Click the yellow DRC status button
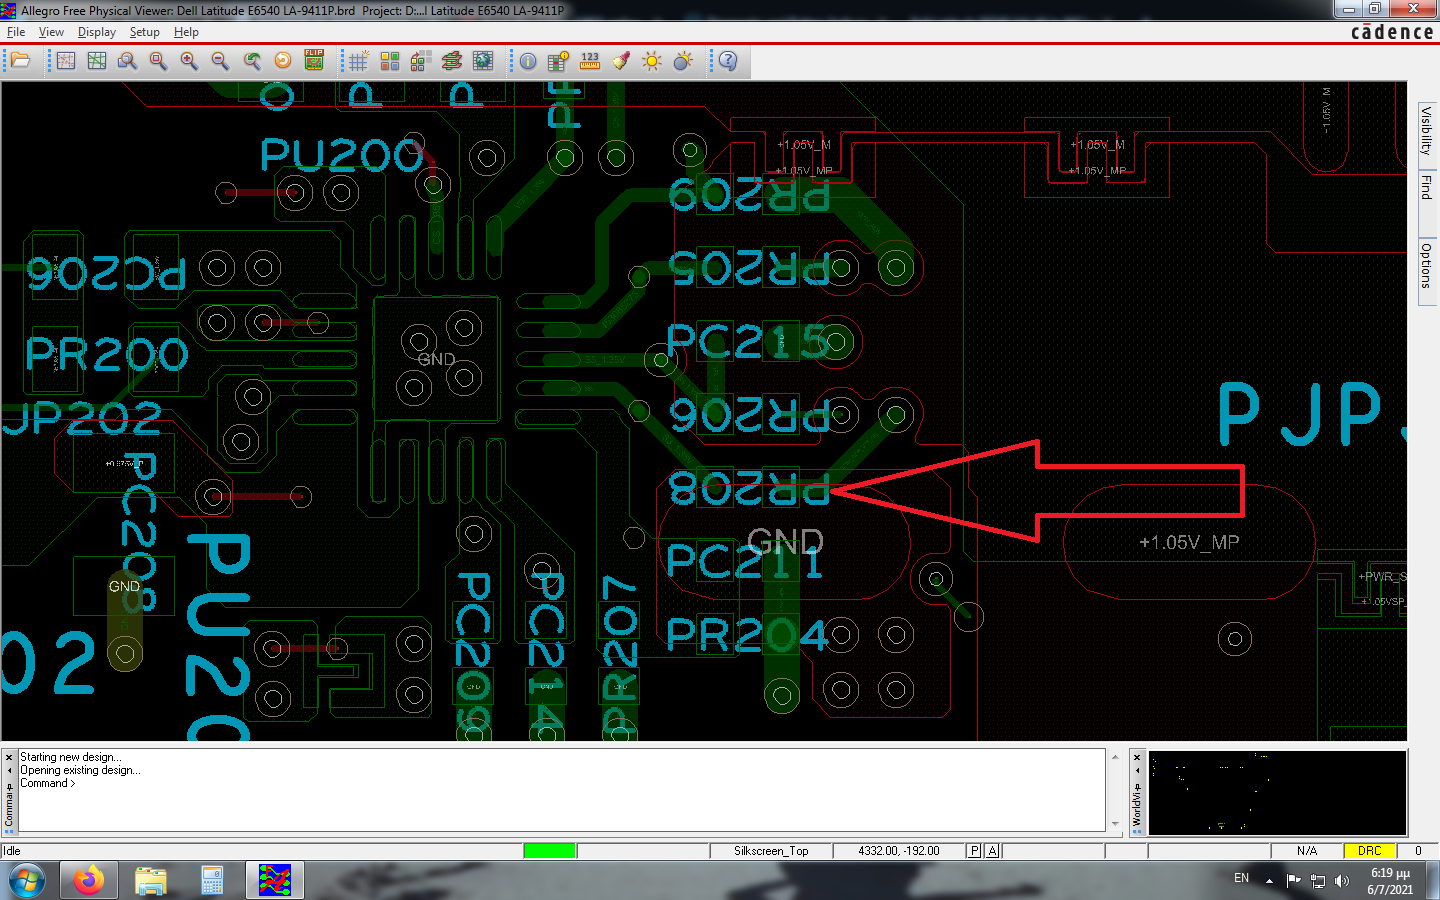The width and height of the screenshot is (1440, 900). pyautogui.click(x=1369, y=851)
